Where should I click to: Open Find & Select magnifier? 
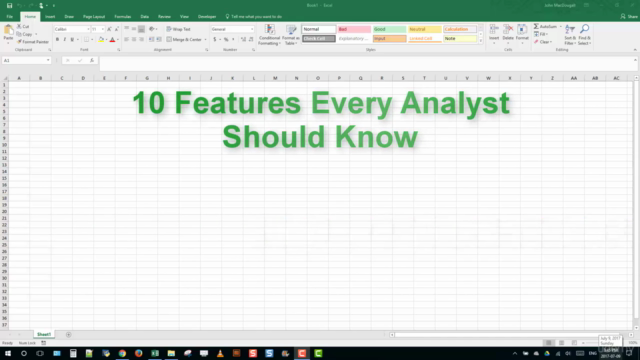pyautogui.click(x=584, y=35)
